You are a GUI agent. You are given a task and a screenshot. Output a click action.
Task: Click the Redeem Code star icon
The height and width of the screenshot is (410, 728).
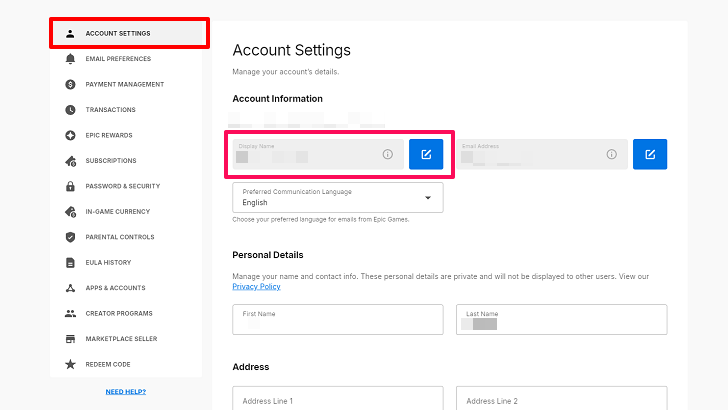point(70,364)
